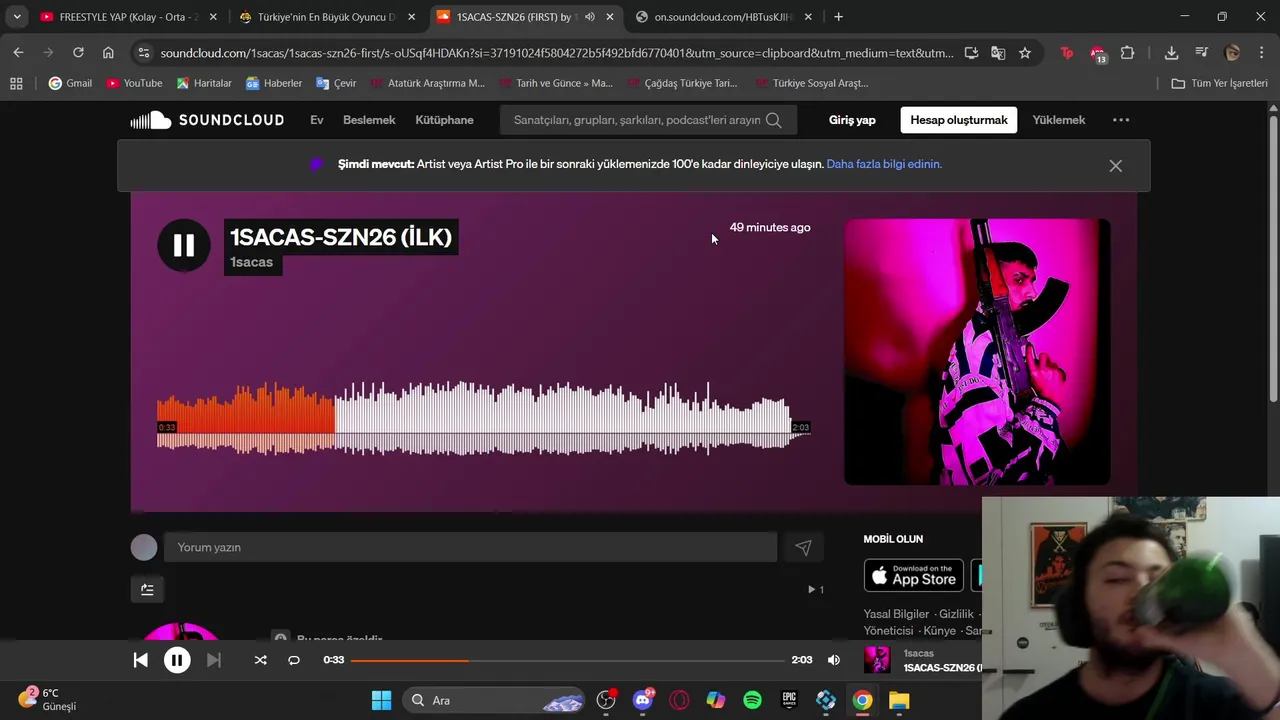Open the Epic Games launcher from the taskbar
Screen dimensions: 1280x720
pyautogui.click(x=789, y=700)
